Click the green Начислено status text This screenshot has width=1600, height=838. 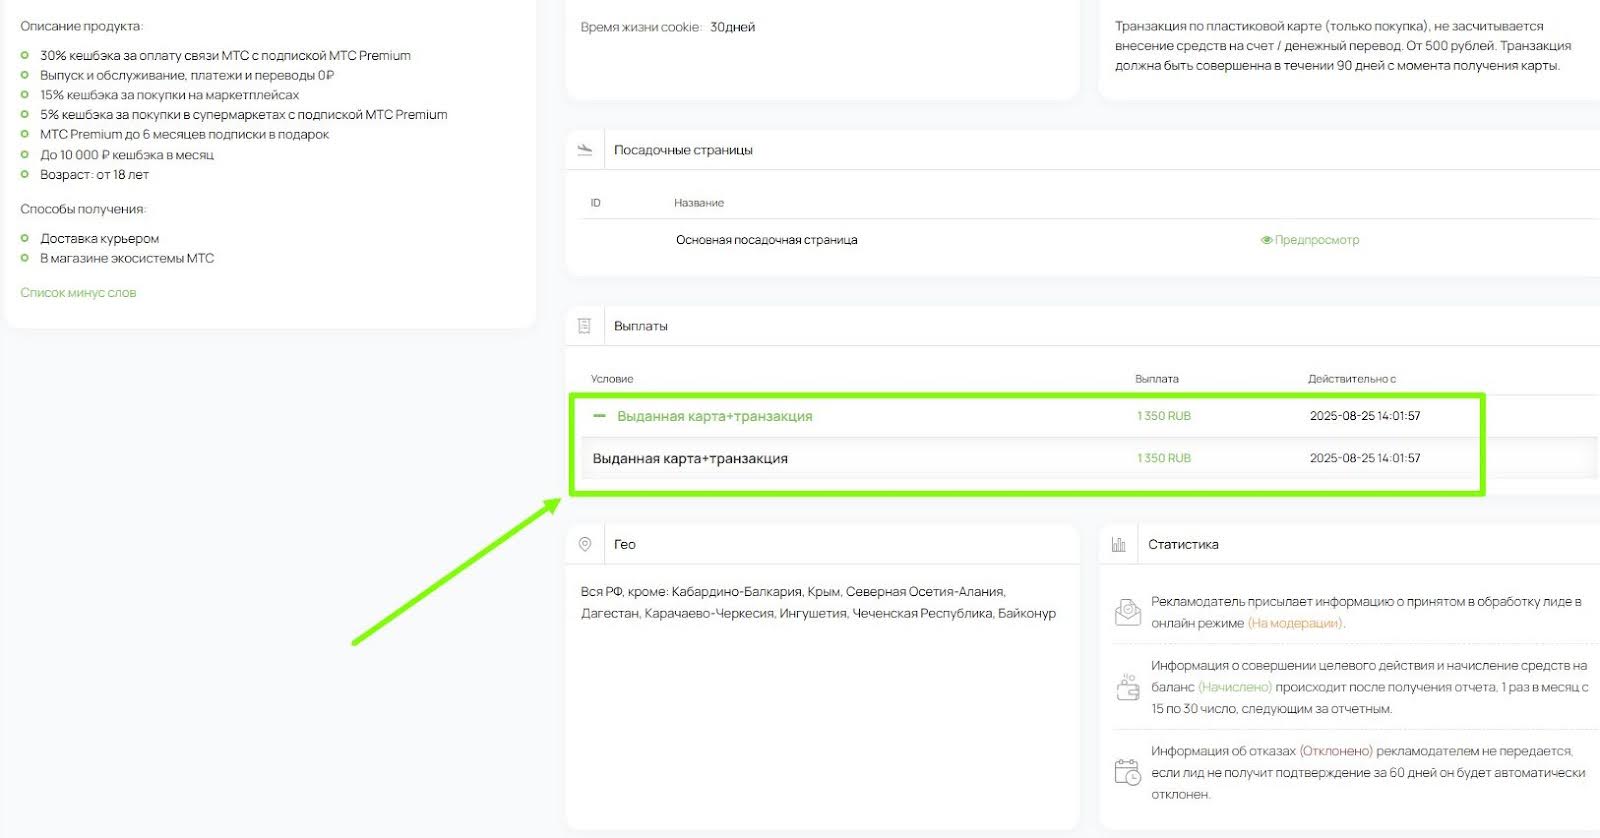pos(1235,687)
